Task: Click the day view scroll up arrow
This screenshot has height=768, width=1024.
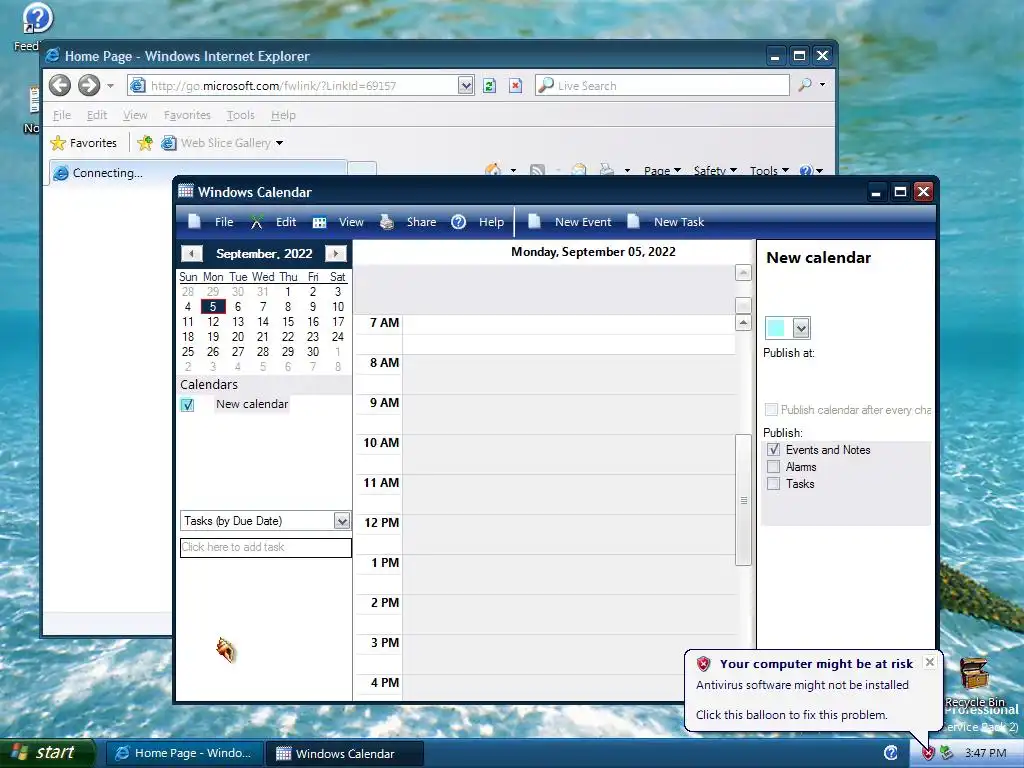Action: coord(743,322)
